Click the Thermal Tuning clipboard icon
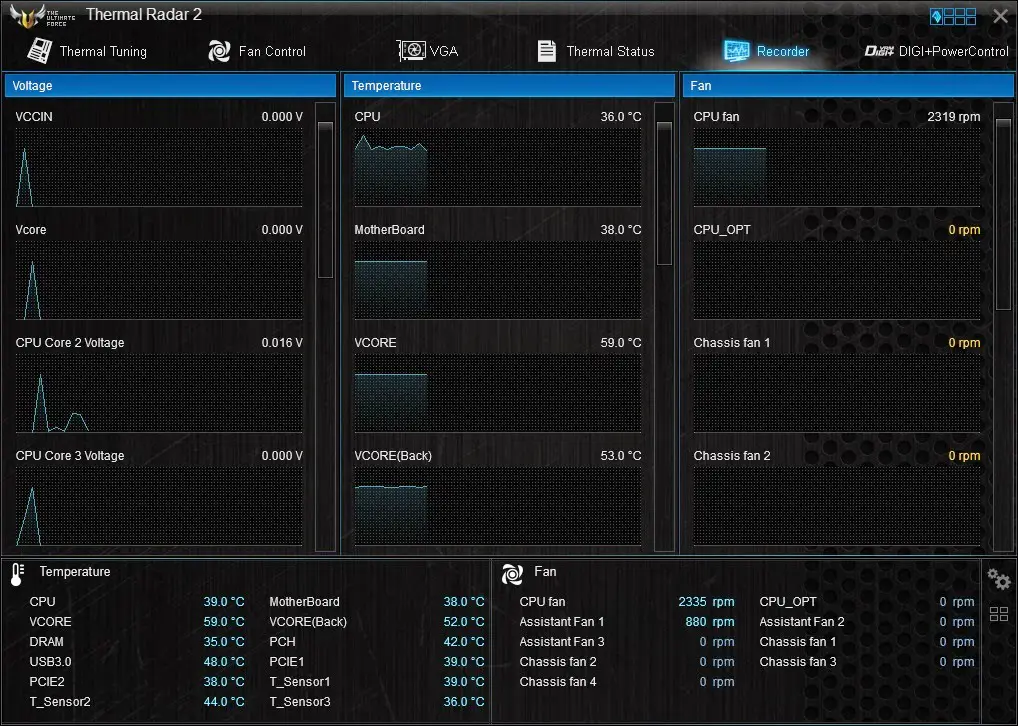The image size is (1018, 726). [x=40, y=51]
